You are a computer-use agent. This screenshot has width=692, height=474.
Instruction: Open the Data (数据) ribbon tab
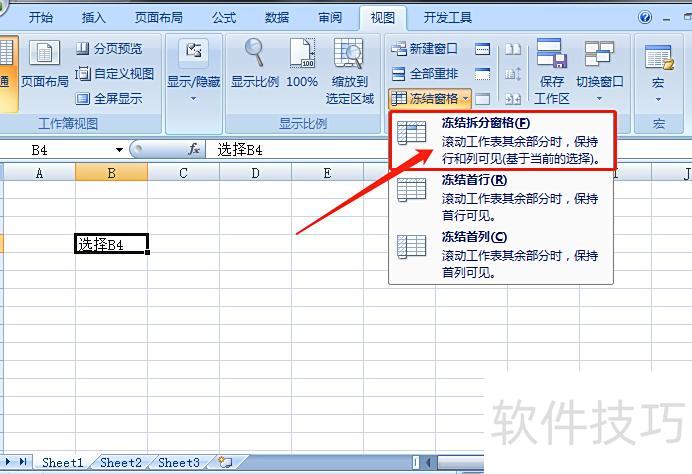pyautogui.click(x=277, y=18)
